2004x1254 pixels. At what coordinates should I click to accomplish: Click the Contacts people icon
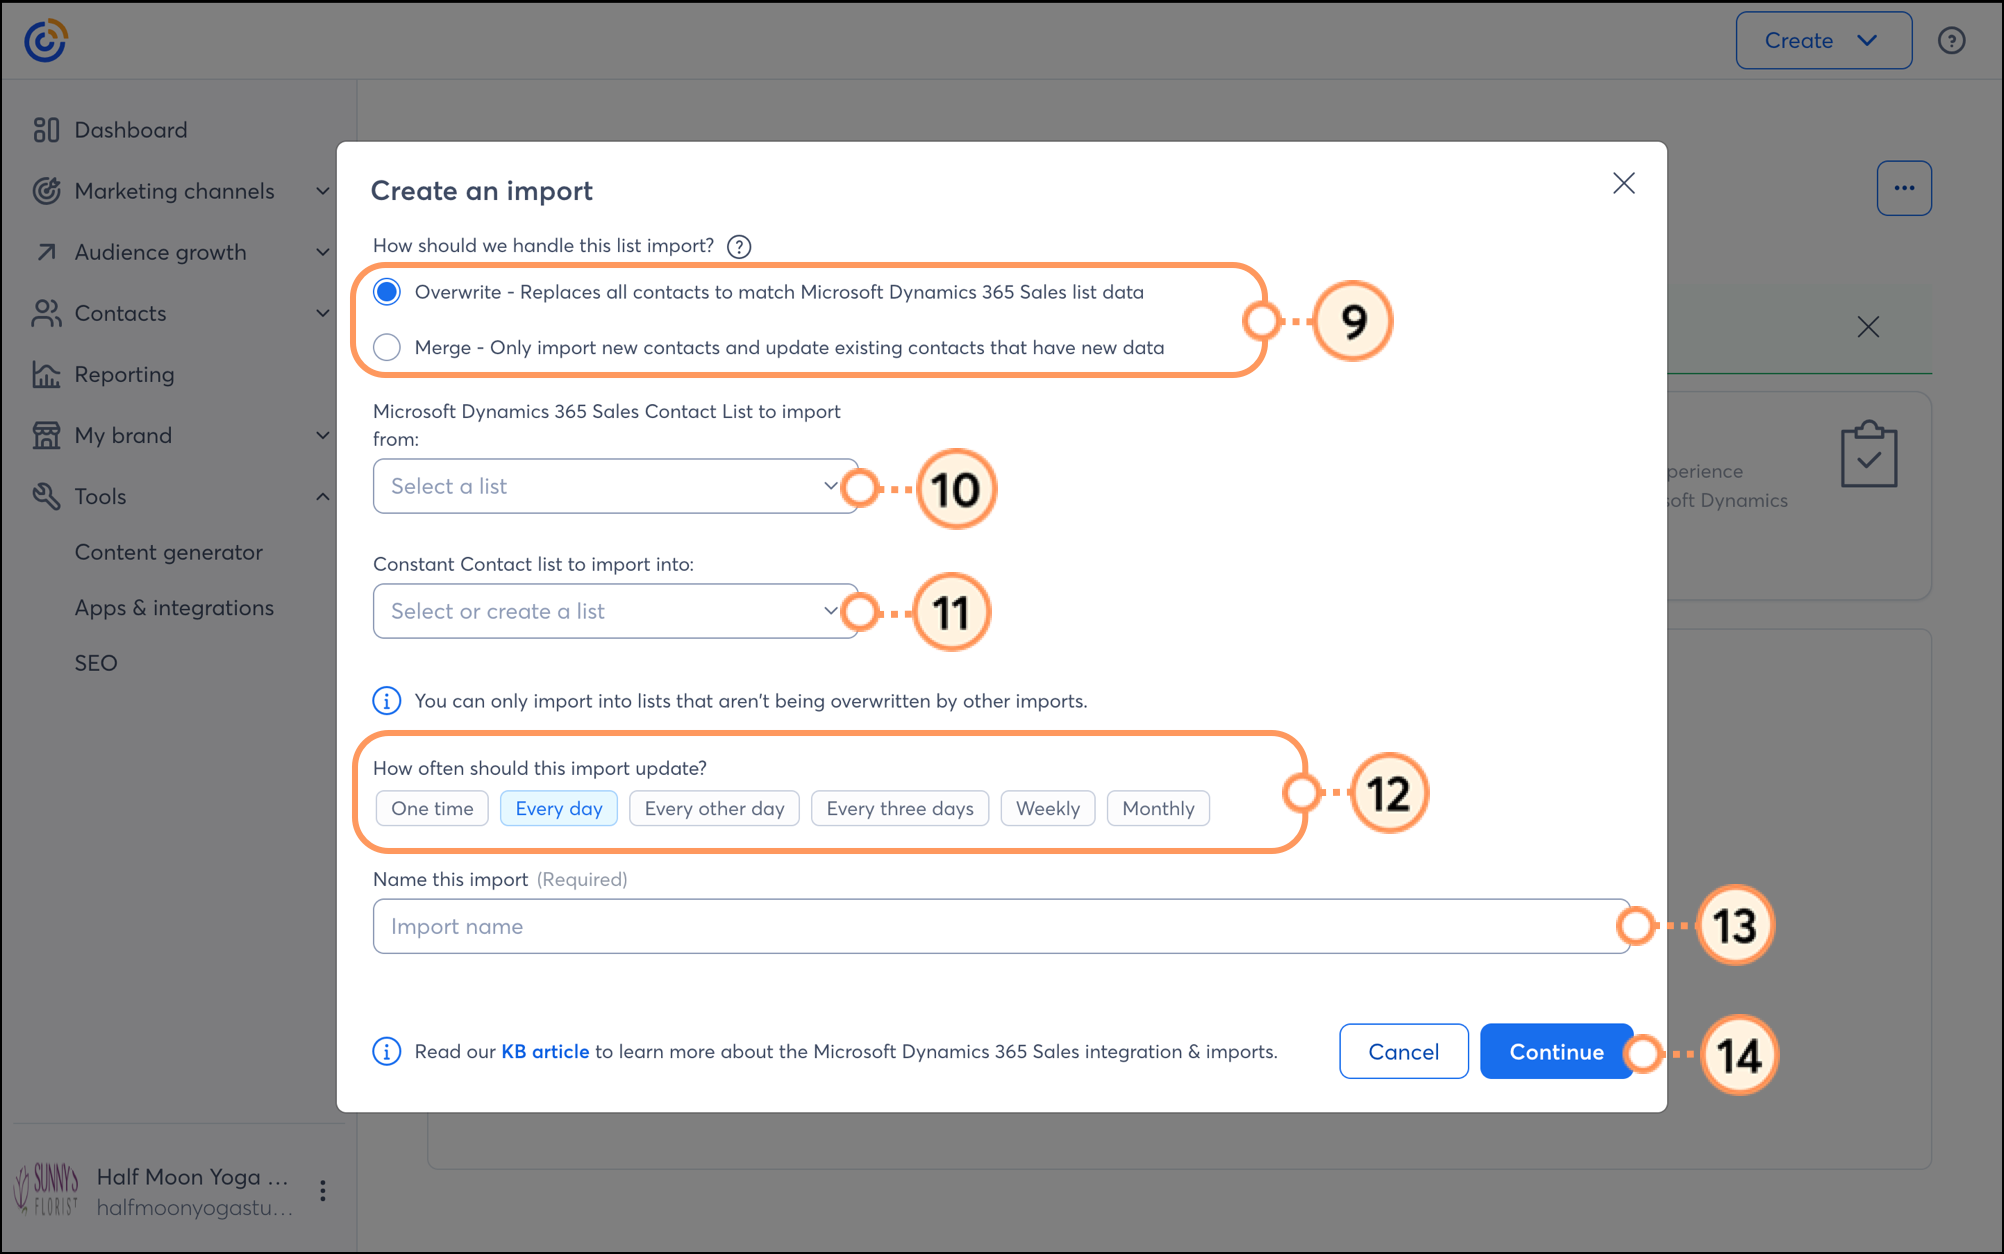tap(46, 313)
